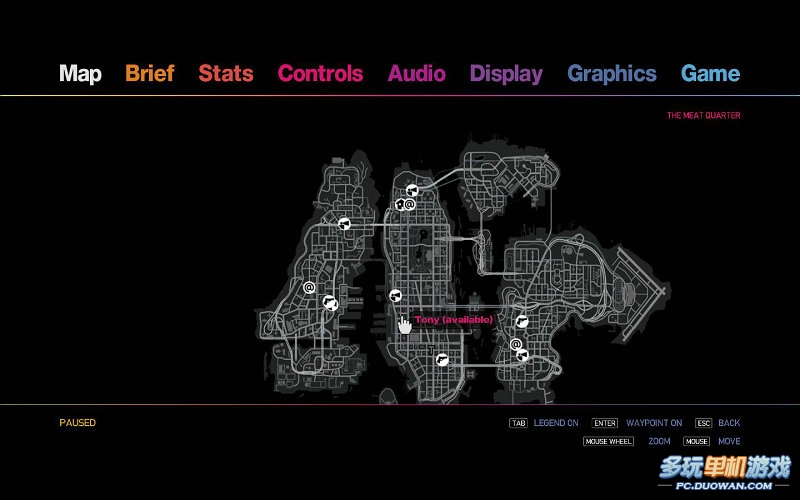Click the Tony (available) map label
This screenshot has height=500, width=800.
[454, 319]
